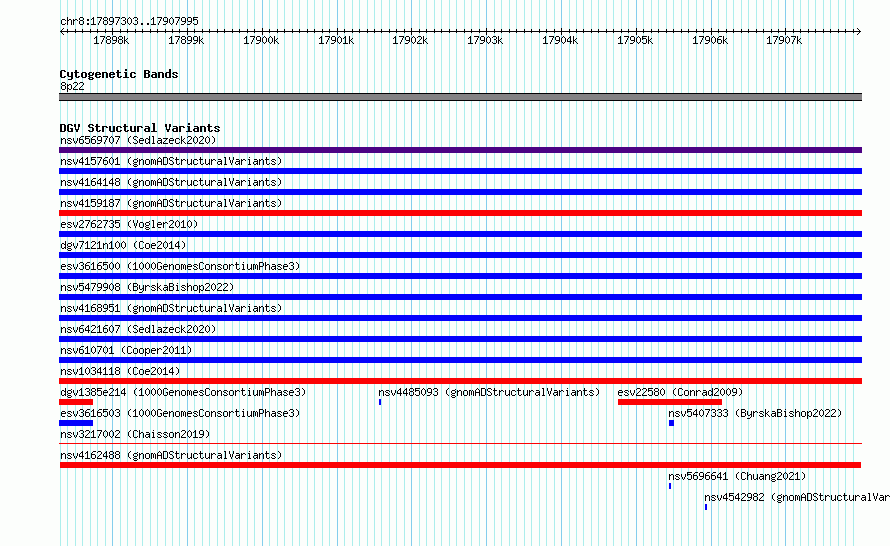Click the 17901k ruler position

tap(336, 40)
